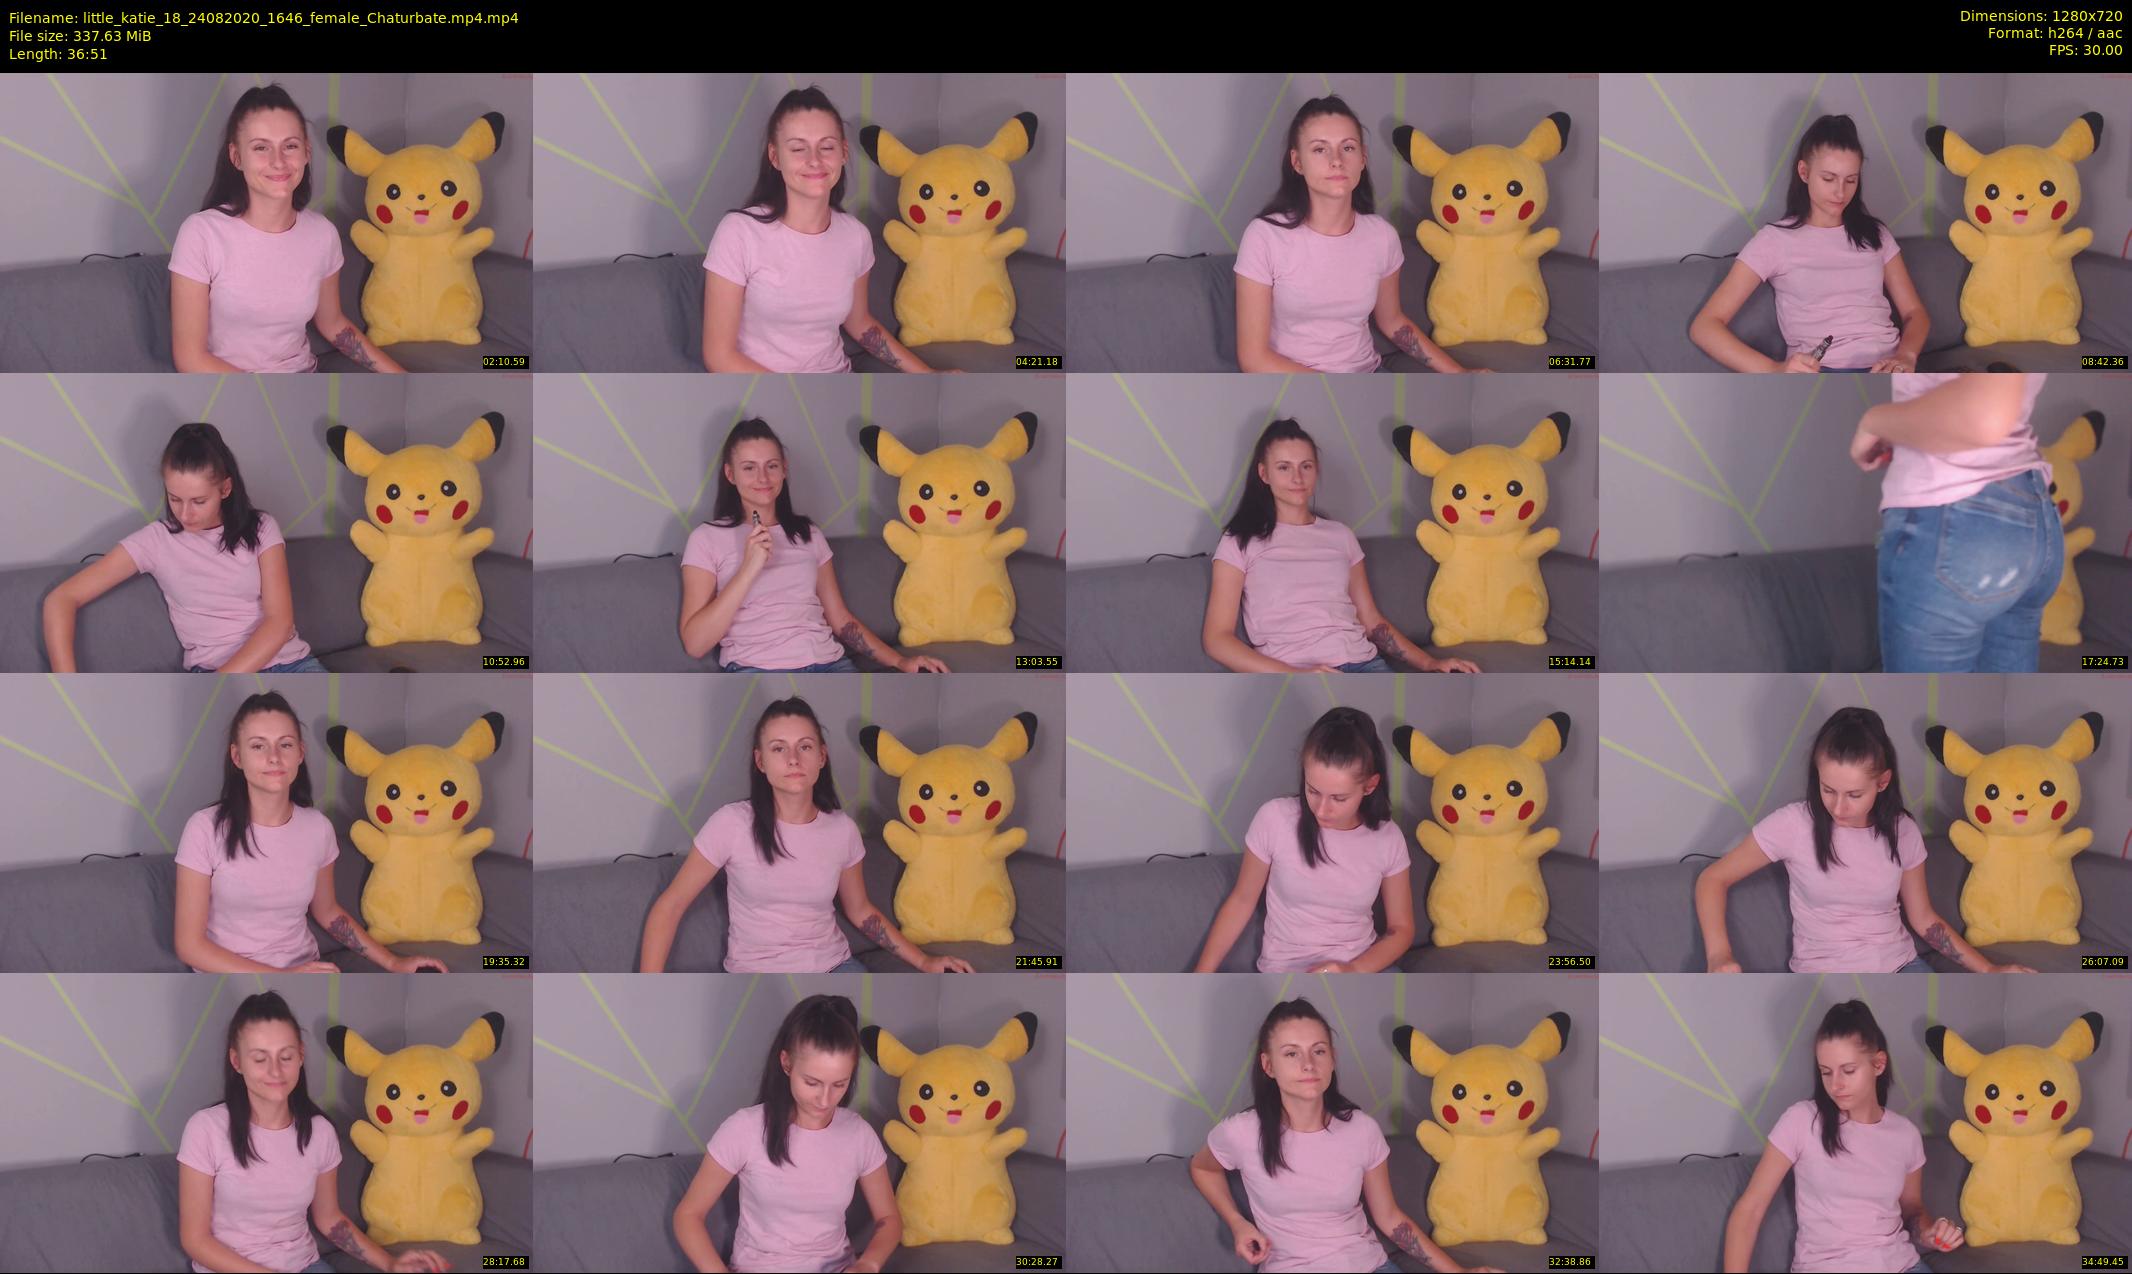Open the thumbnail marked 06:31.77
Viewport: 2132px width, 1274px height.
pyautogui.click(x=1332, y=222)
